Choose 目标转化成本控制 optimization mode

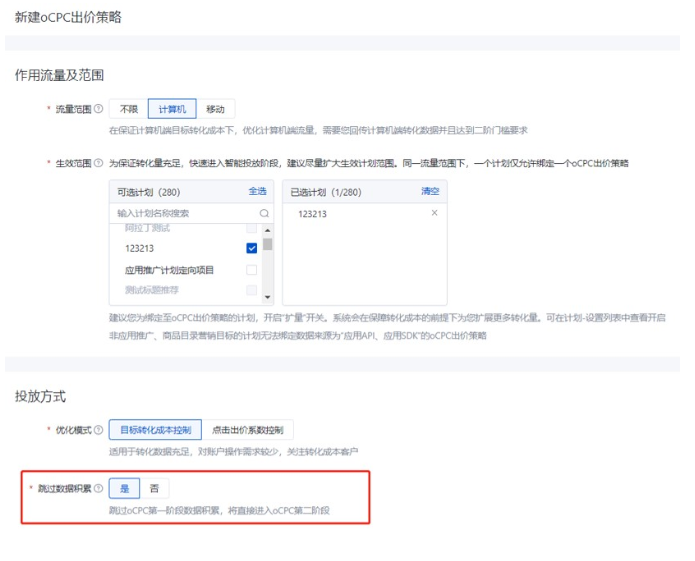pyautogui.click(x=155, y=430)
